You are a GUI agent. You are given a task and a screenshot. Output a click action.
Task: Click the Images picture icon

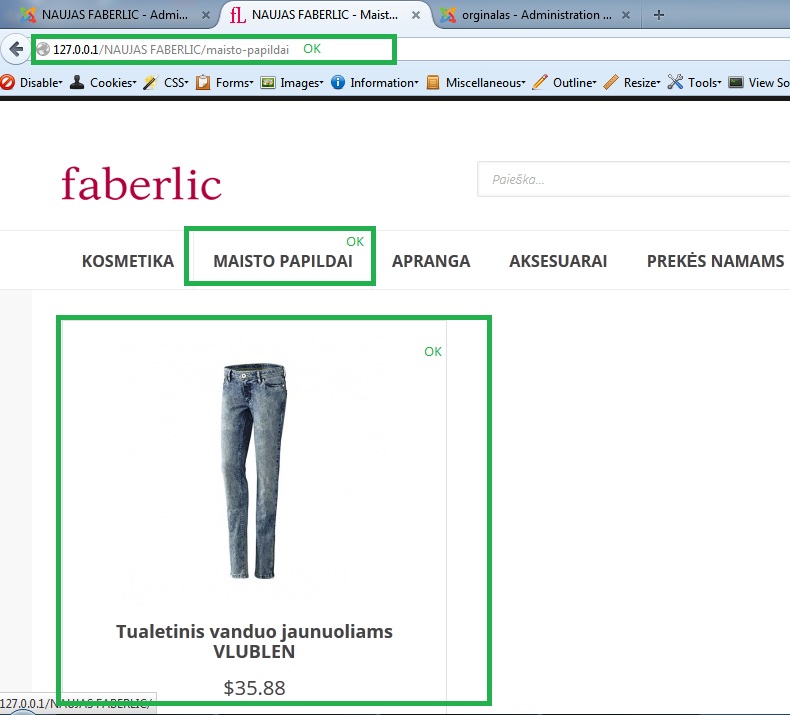[x=268, y=82]
